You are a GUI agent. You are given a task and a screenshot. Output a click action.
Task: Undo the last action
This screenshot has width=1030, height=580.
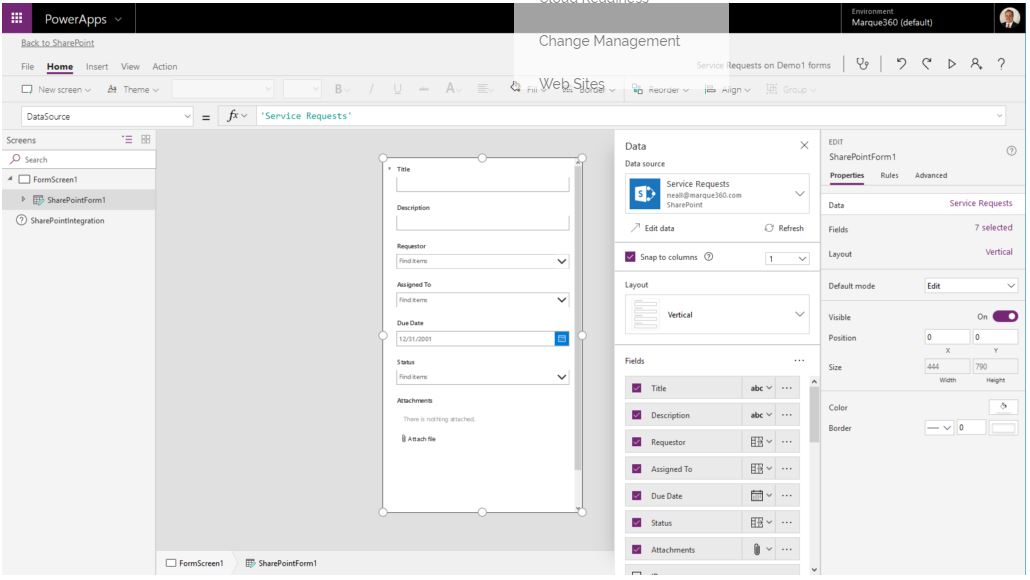pos(901,64)
